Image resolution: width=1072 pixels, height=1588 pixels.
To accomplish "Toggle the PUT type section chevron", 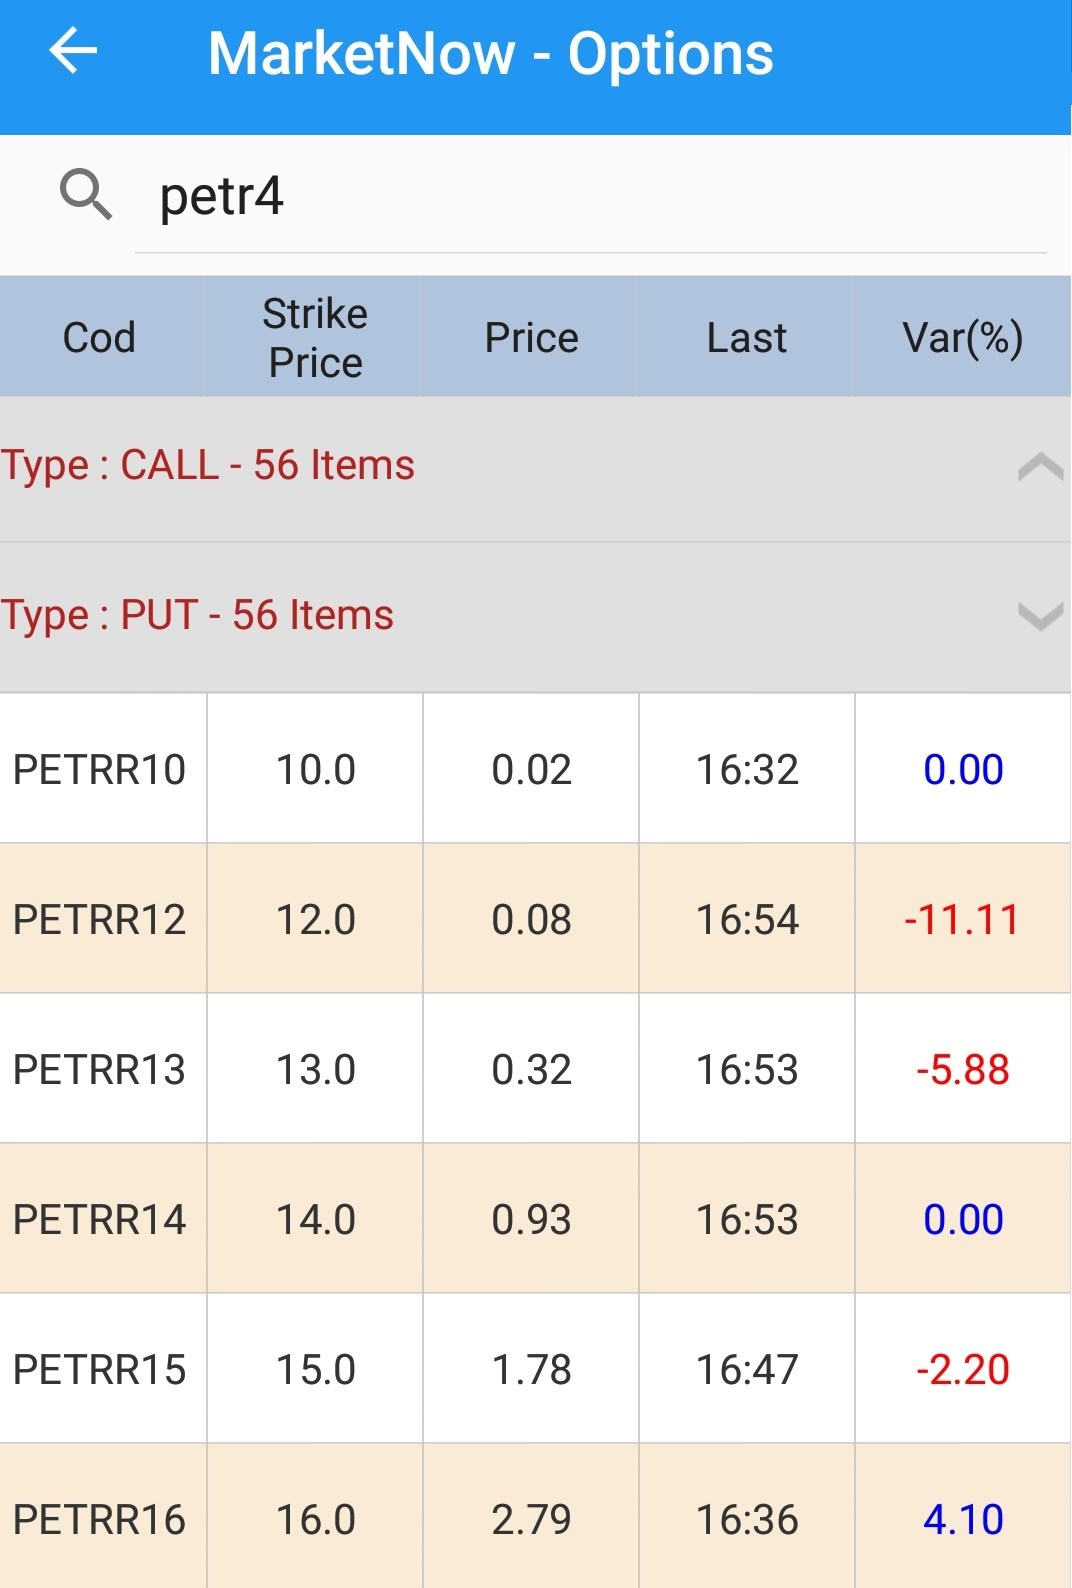I will (1039, 616).
